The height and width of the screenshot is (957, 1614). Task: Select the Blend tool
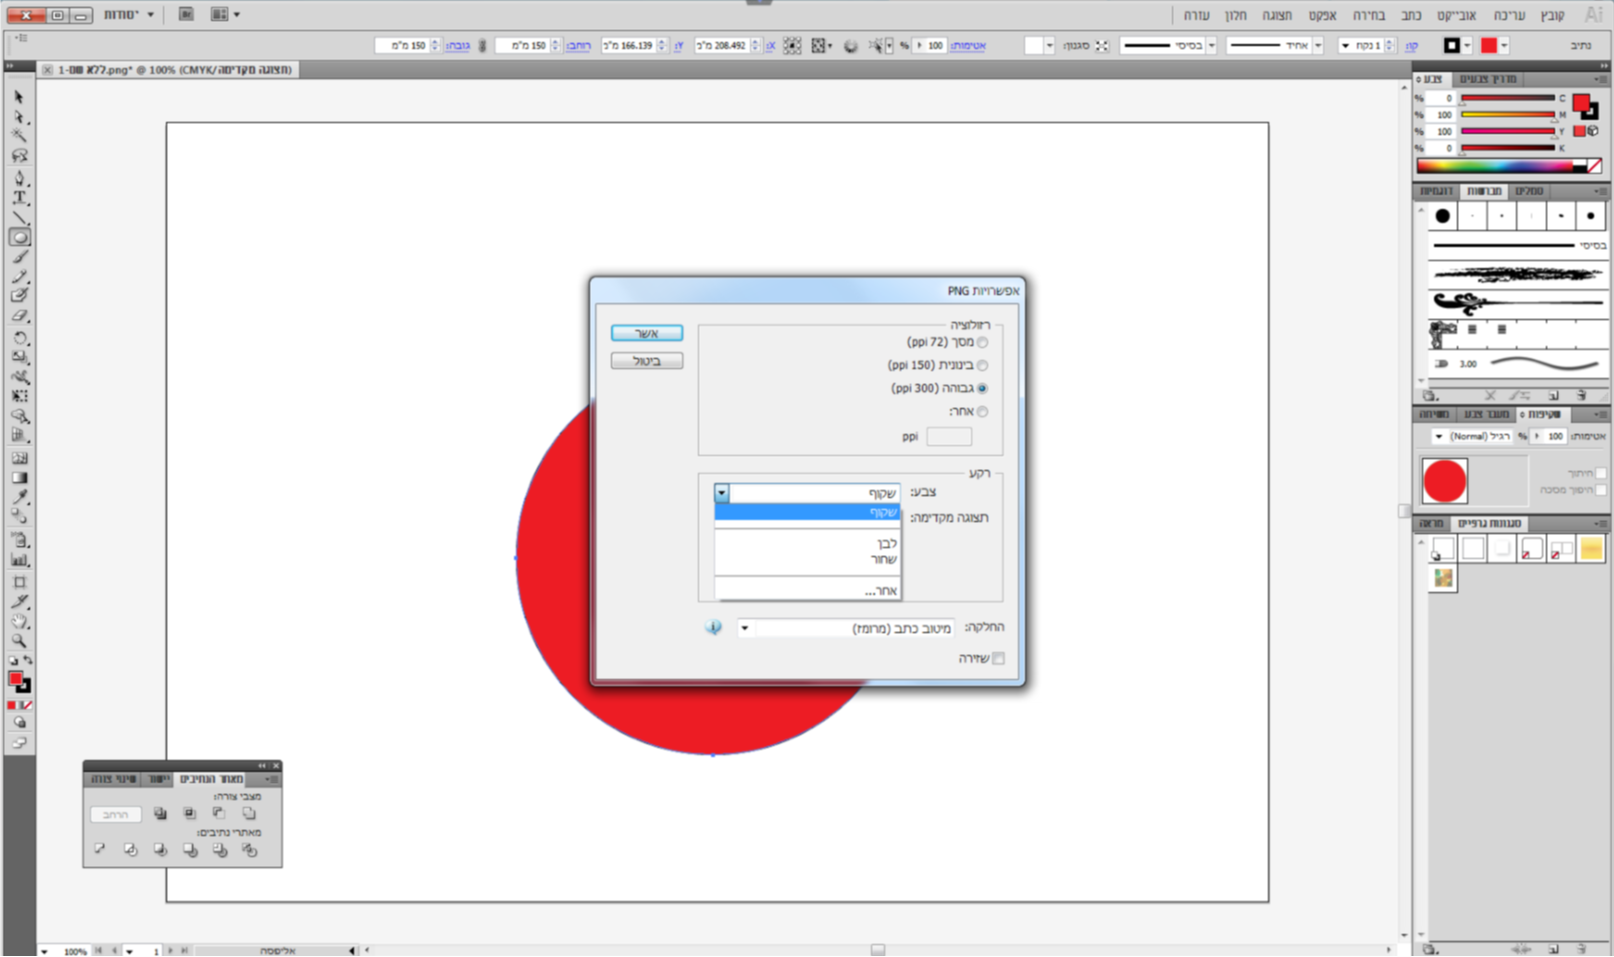pos(19,517)
